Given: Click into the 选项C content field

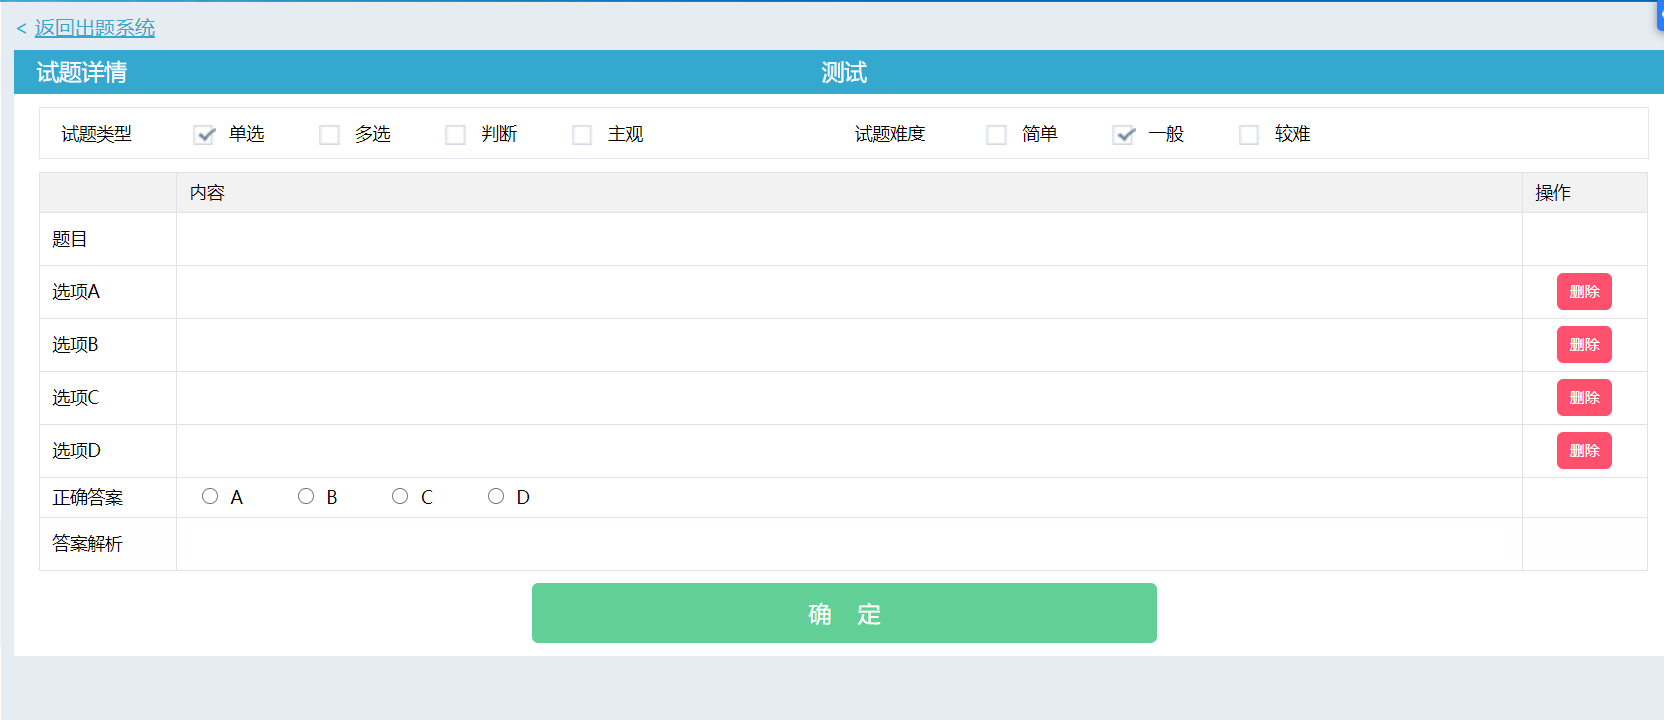Looking at the screenshot, I should pyautogui.click(x=848, y=398).
